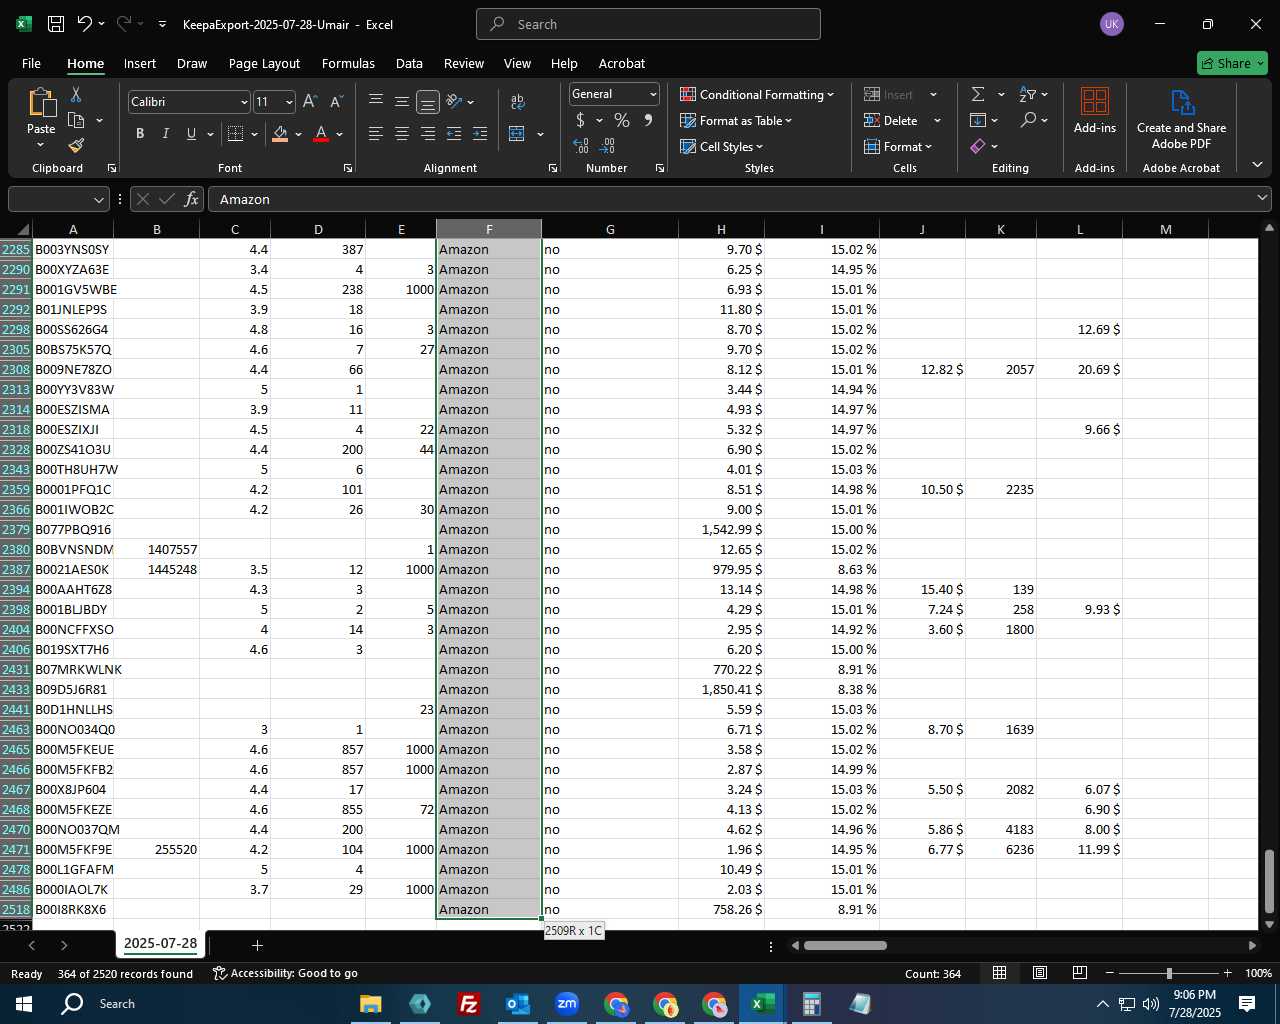Toggle Bottom Align in Alignment group
Image resolution: width=1280 pixels, height=1024 pixels.
[x=428, y=101]
